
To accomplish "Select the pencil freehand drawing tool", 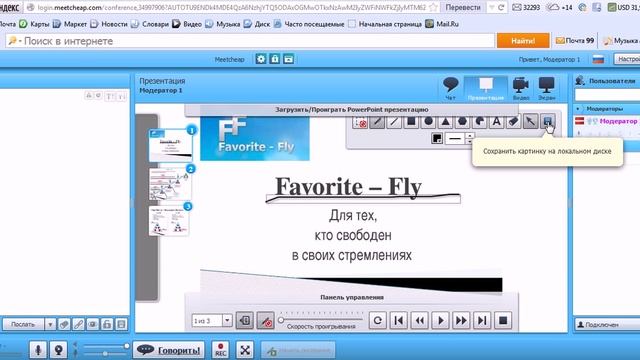I will click(x=377, y=122).
